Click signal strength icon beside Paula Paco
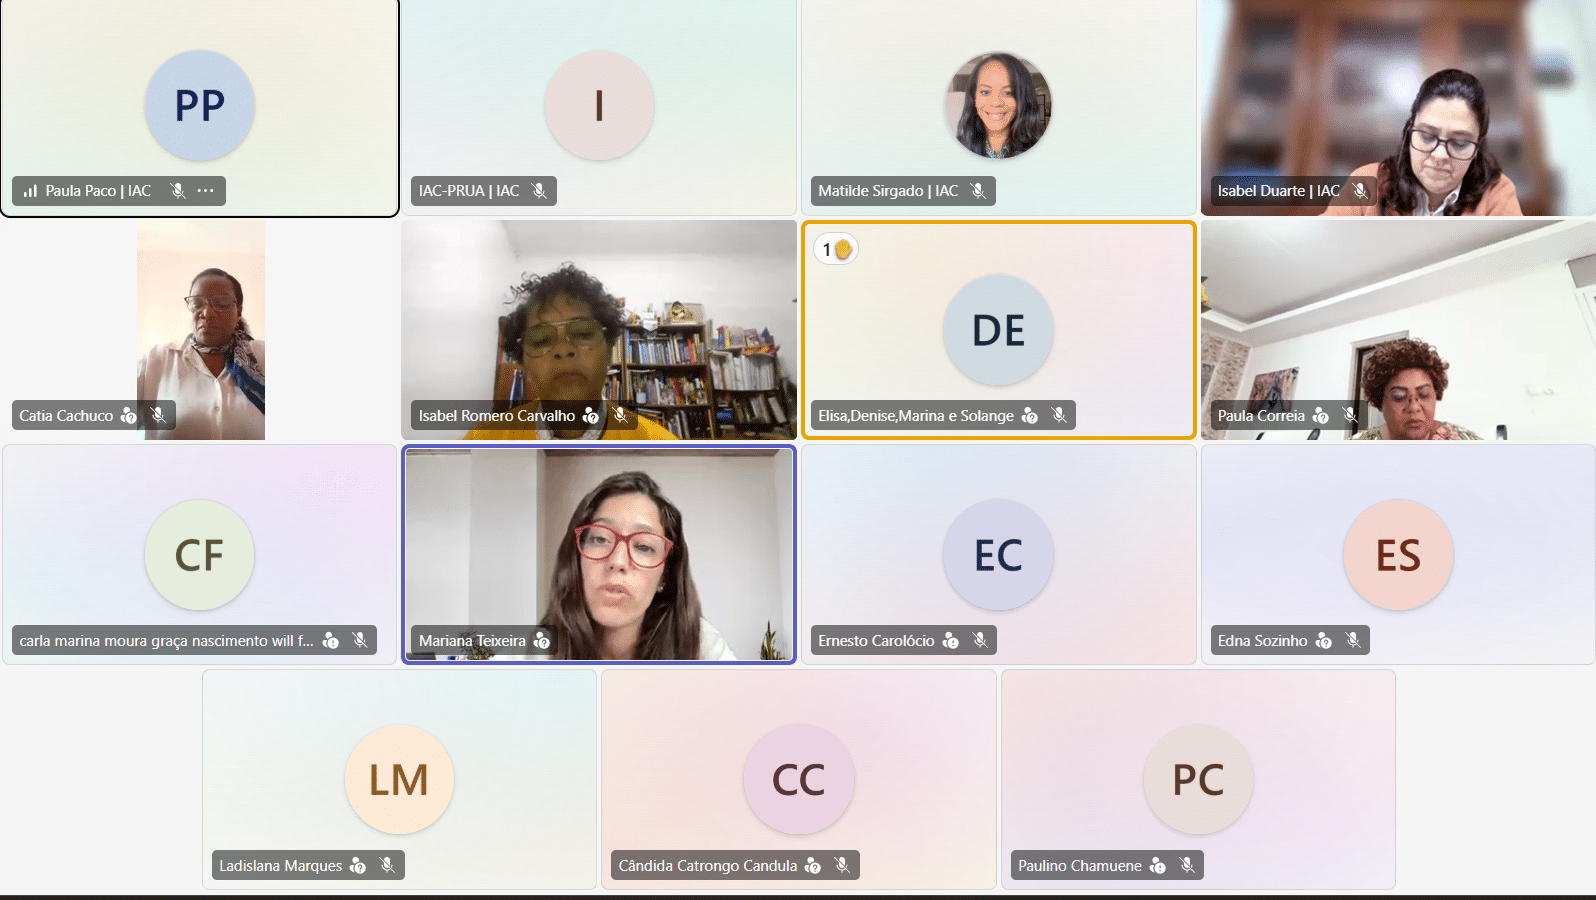Viewport: 1596px width, 900px height. [30, 190]
